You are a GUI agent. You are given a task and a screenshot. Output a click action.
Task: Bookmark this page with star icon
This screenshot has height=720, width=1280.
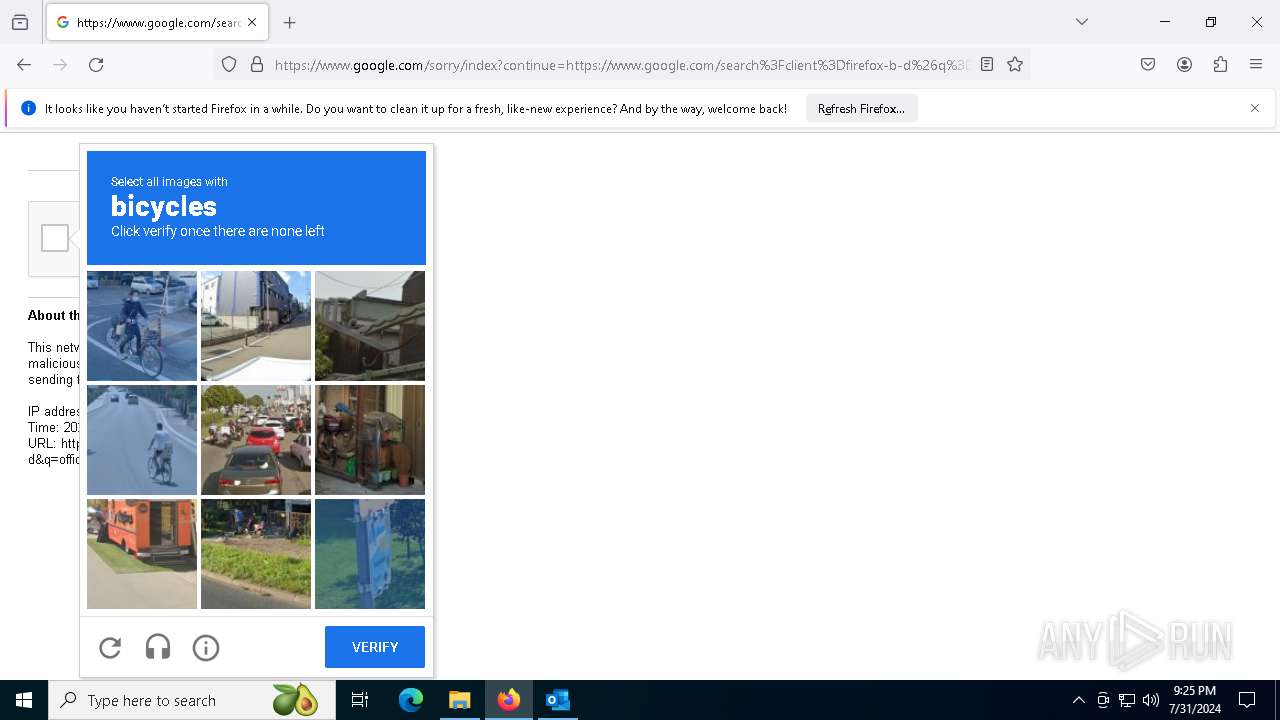tap(1015, 65)
